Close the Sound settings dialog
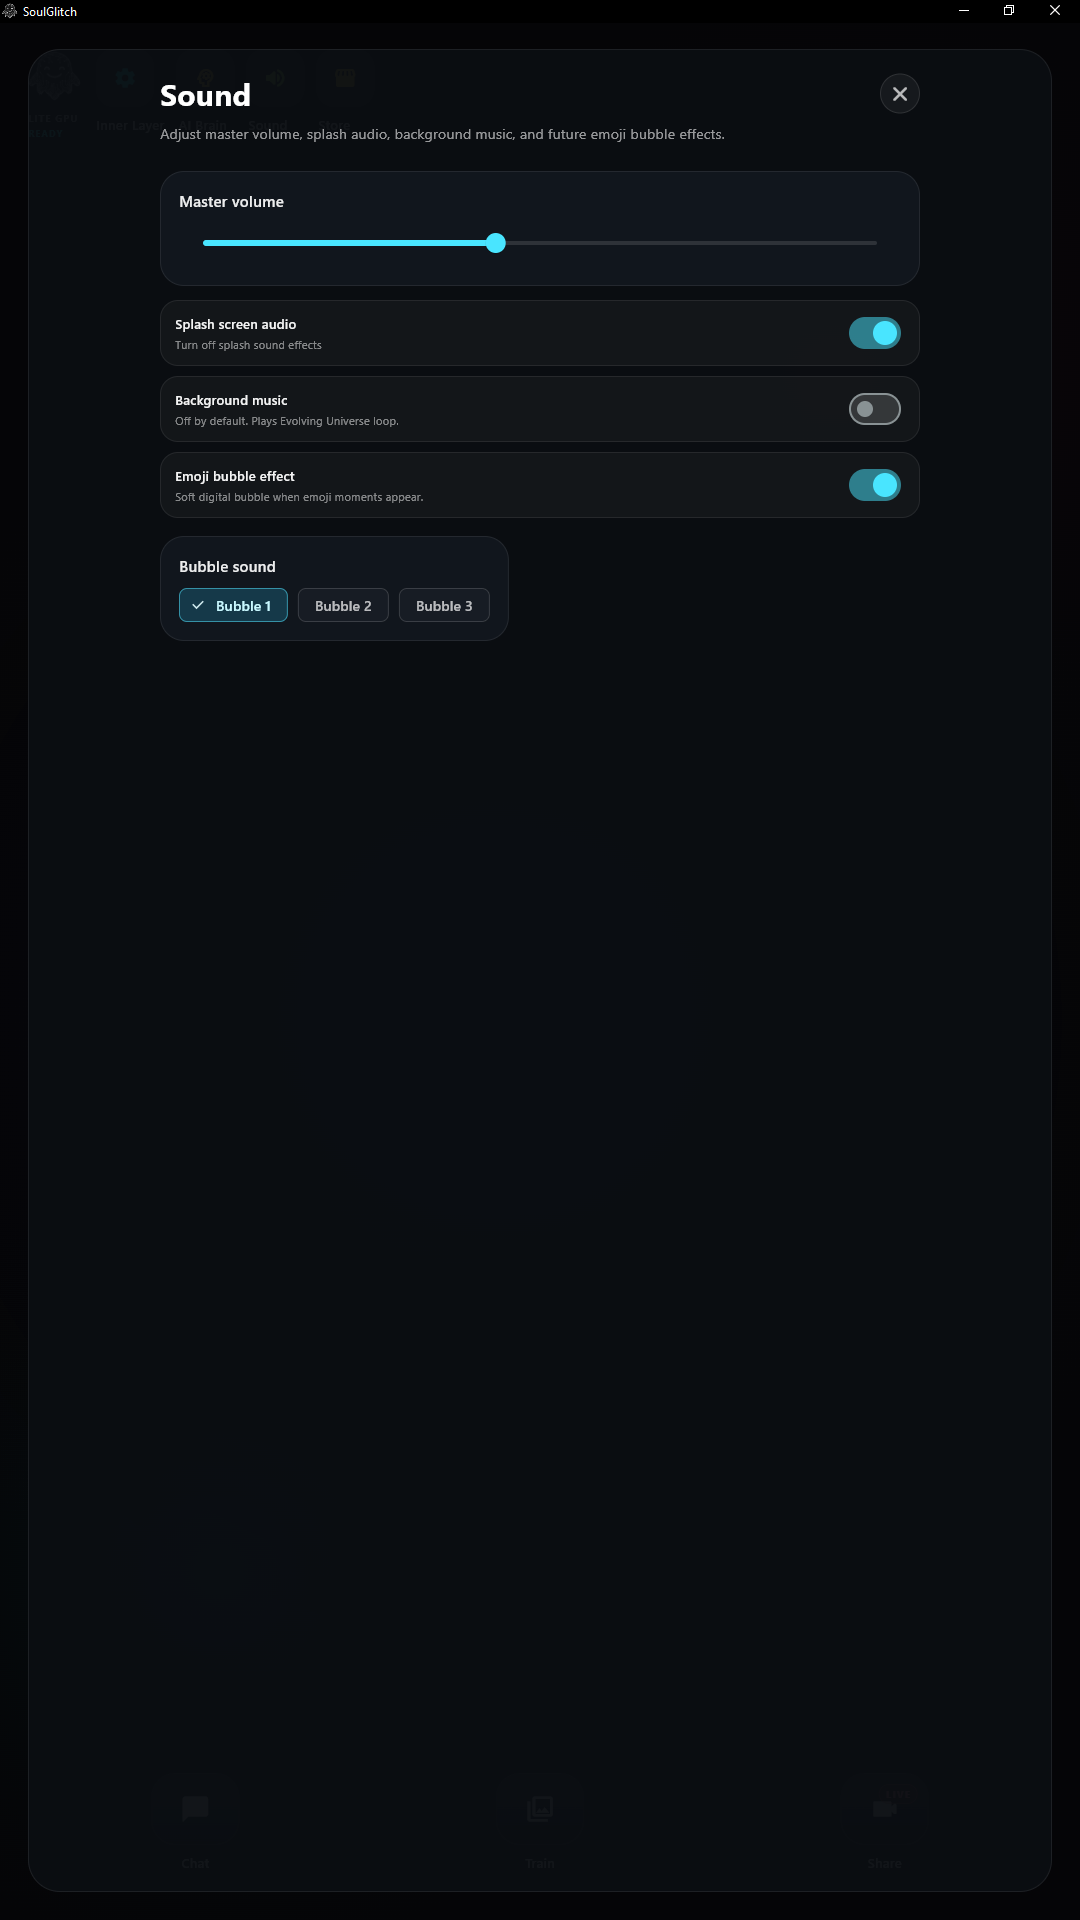Viewport: 1080px width, 1920px height. [x=899, y=94]
